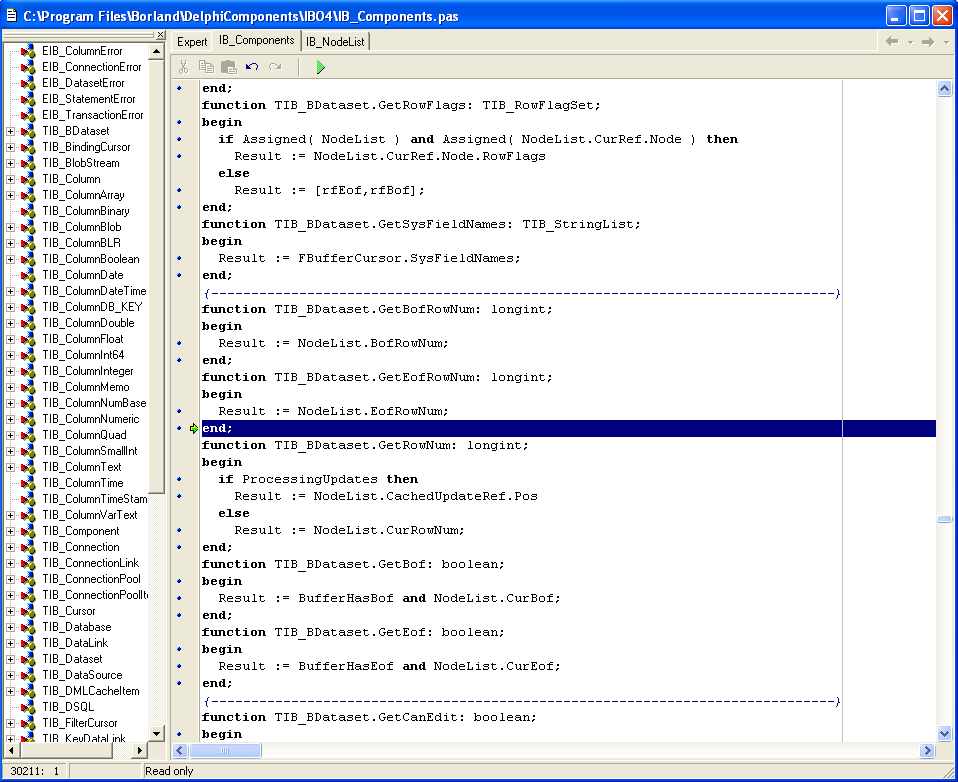Click the EIB_StatementError class icon
The height and width of the screenshot is (782, 958).
point(28,99)
